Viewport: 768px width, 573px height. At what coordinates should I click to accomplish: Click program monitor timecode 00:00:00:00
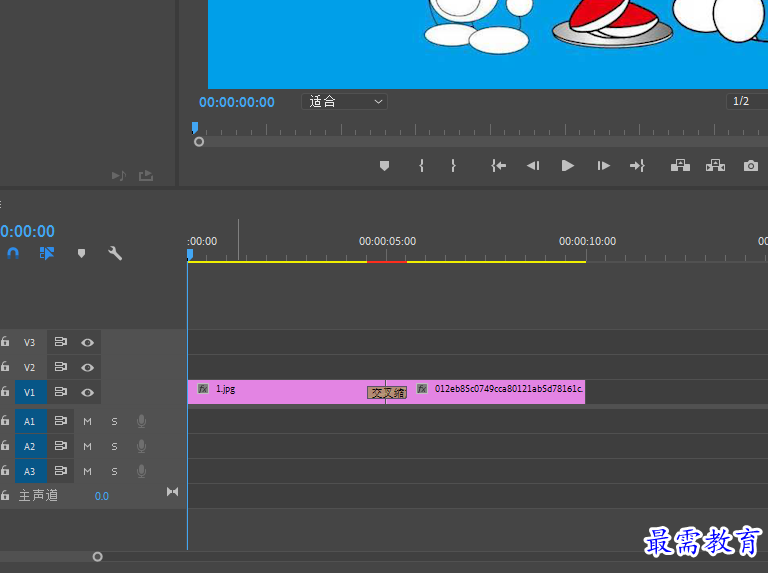tap(237, 102)
